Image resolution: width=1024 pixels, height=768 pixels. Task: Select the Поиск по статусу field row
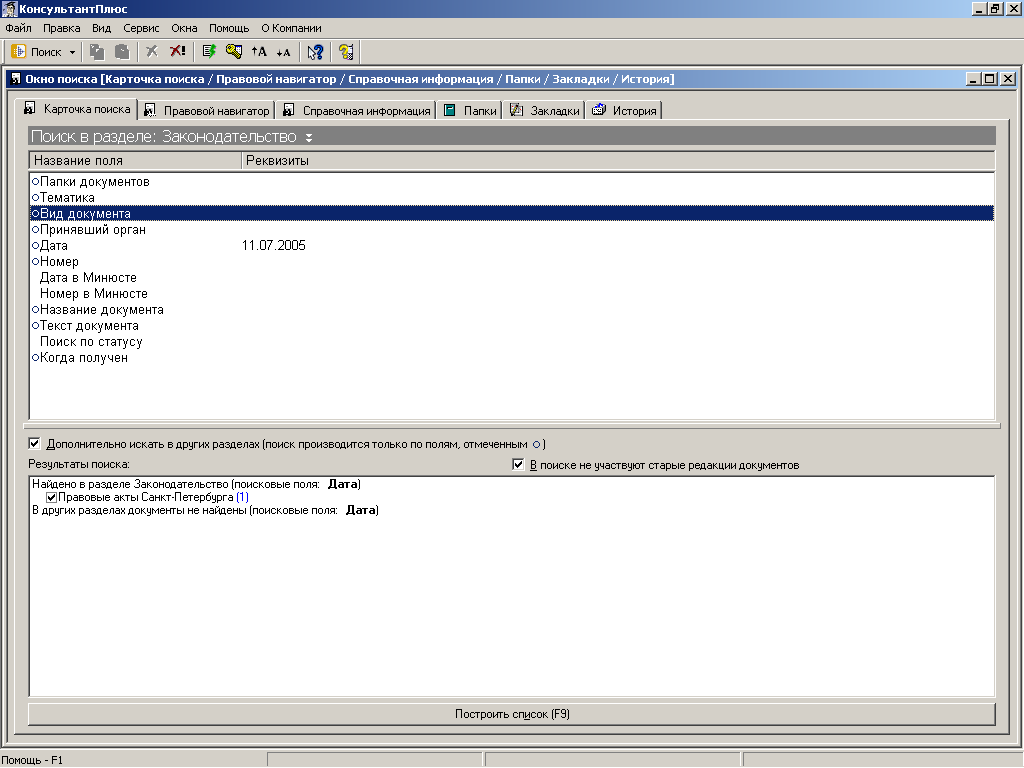click(x=512, y=342)
